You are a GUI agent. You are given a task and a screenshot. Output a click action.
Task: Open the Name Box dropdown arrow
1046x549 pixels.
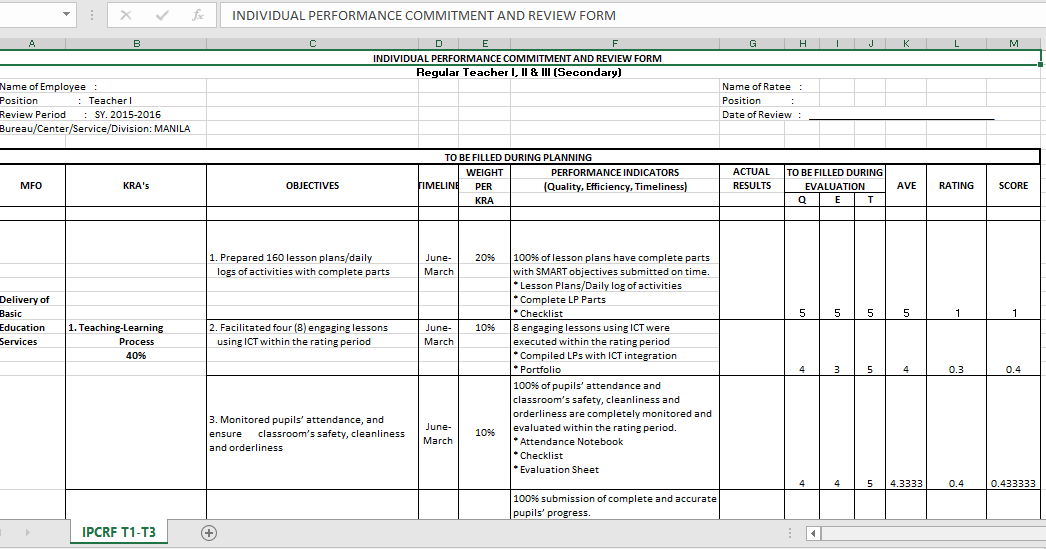(66, 14)
